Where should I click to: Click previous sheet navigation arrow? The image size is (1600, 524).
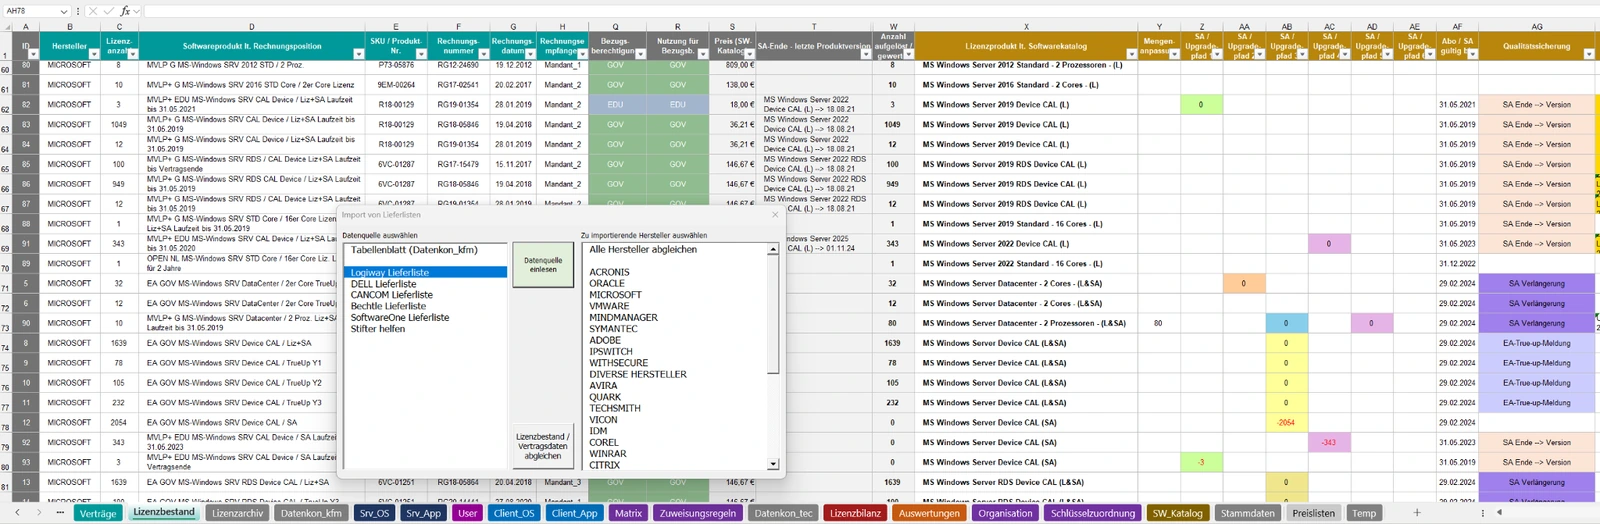(17, 513)
